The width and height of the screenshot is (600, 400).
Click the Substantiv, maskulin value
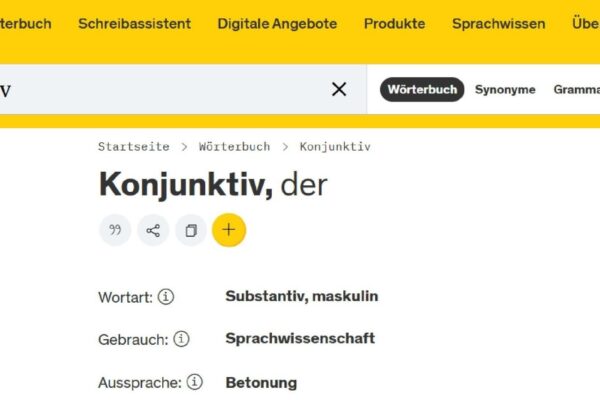[302, 296]
